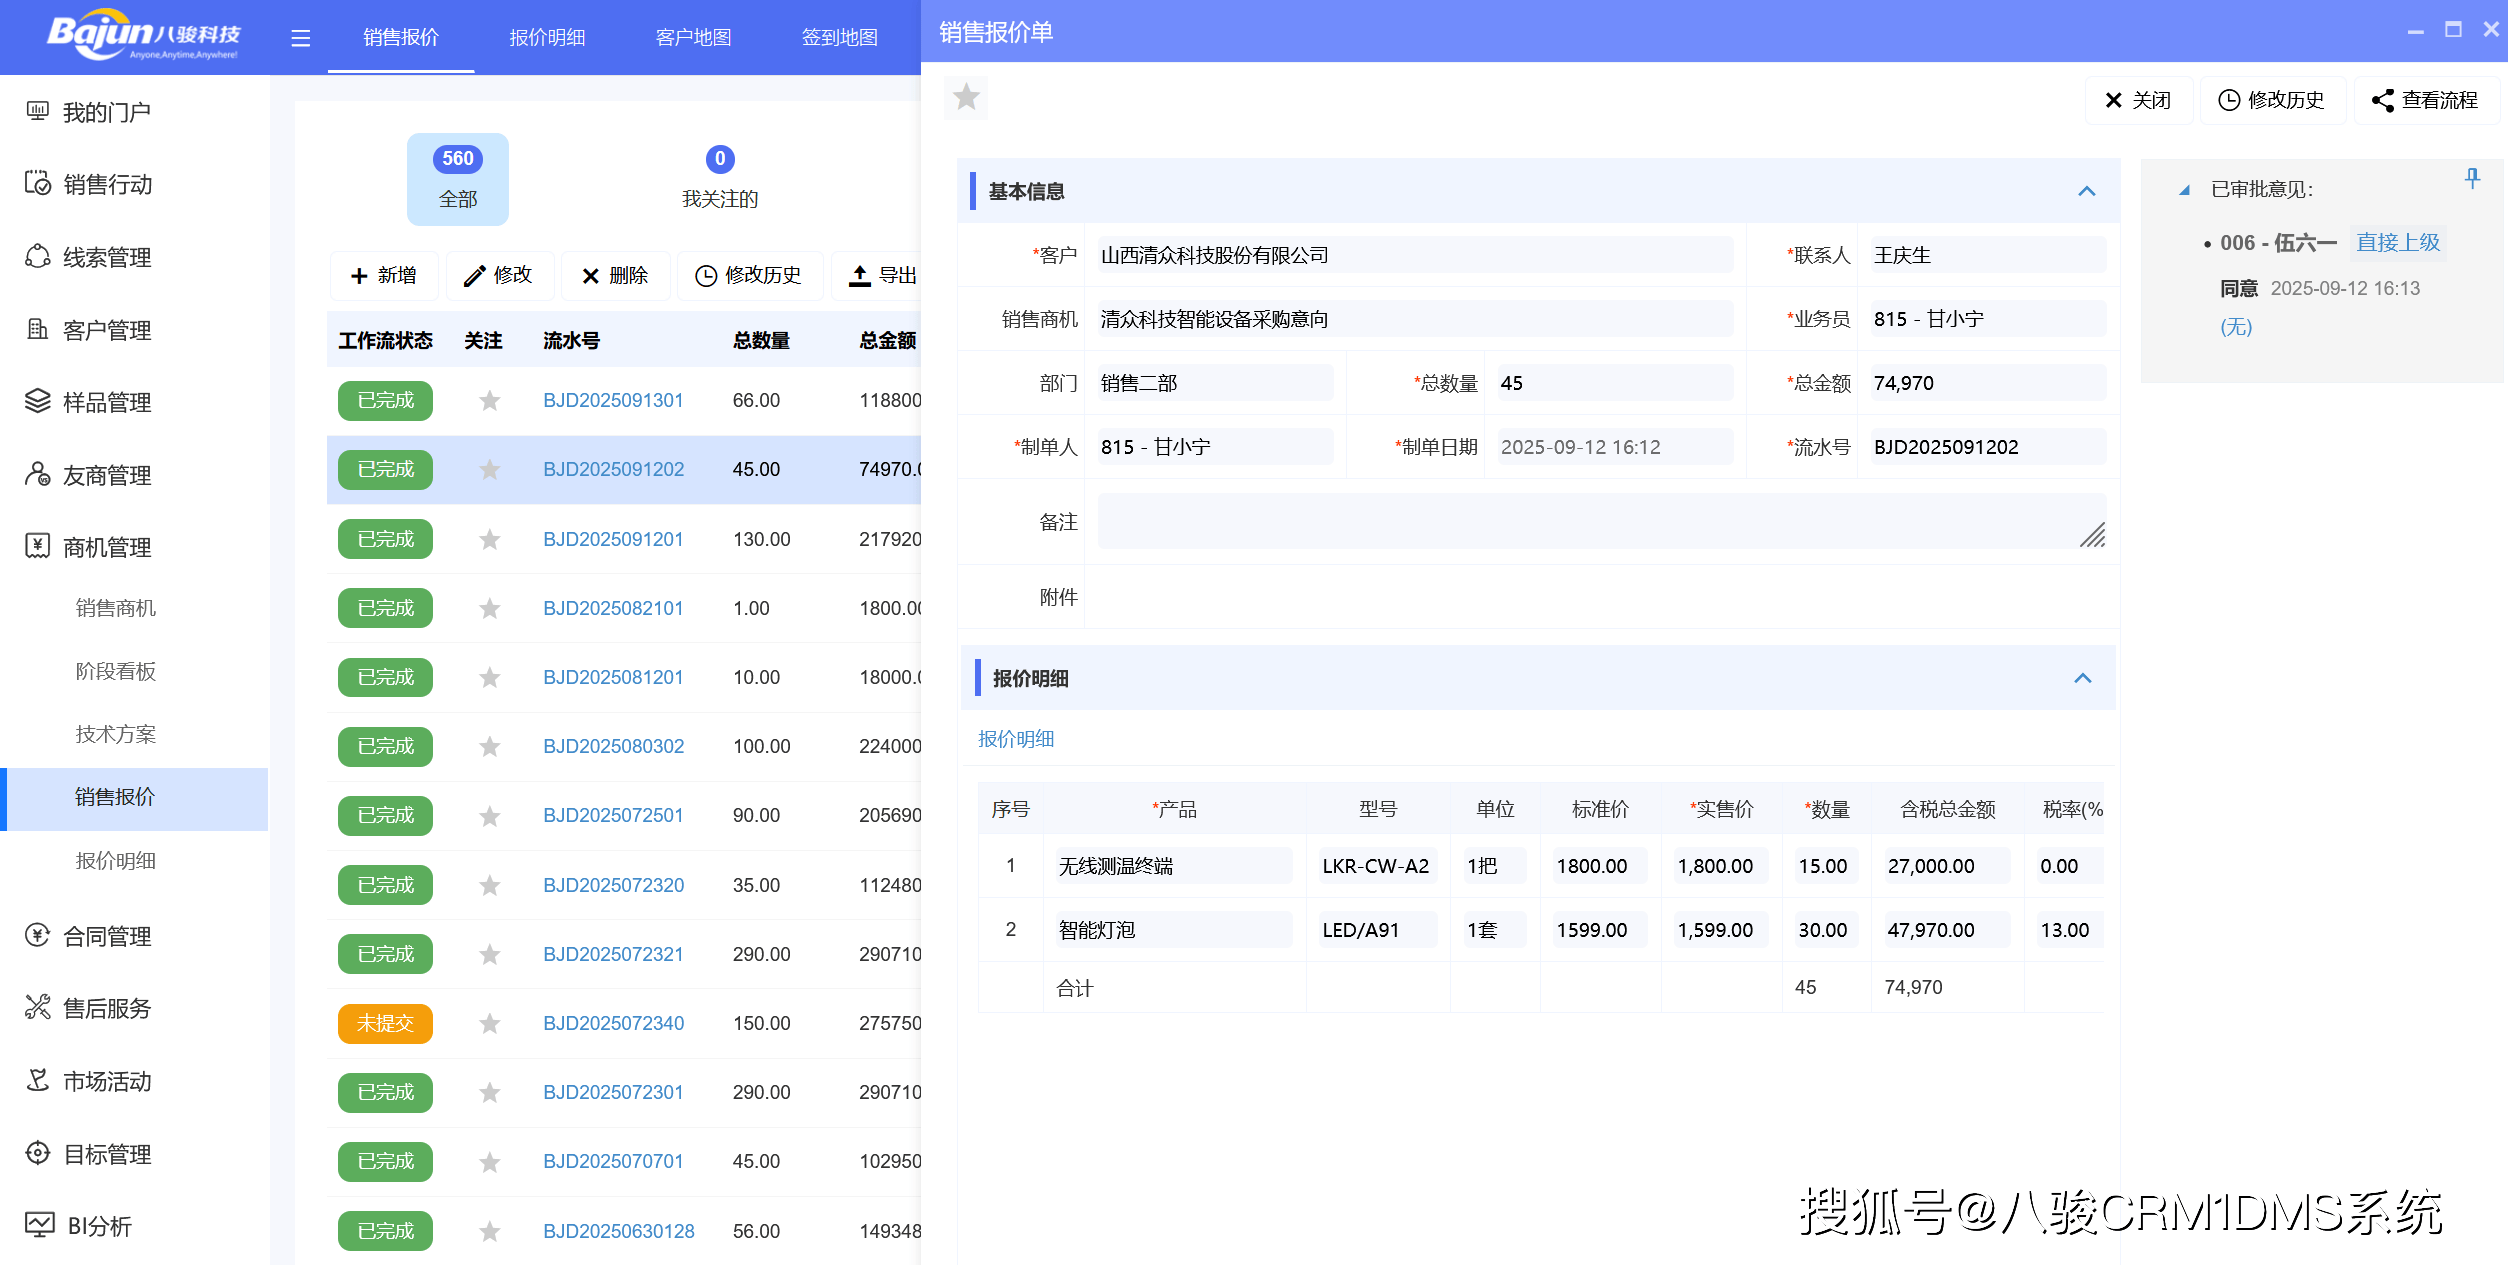This screenshot has height=1265, width=2508.
Task: Switch to 签到地图 tab
Action: click(839, 38)
